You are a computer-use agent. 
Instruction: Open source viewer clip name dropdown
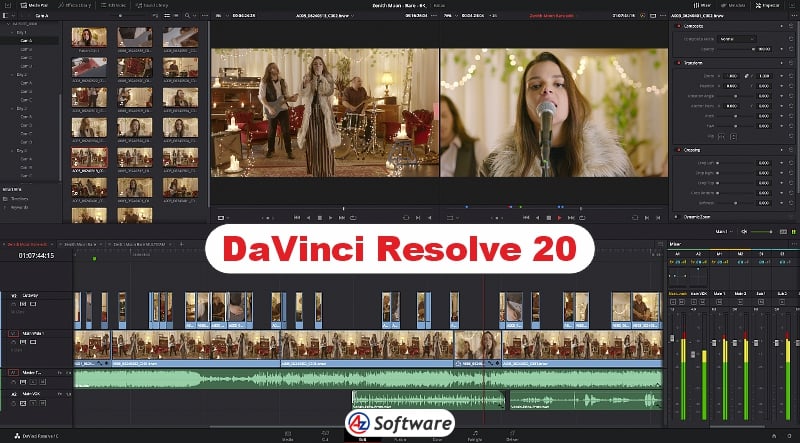(325, 16)
